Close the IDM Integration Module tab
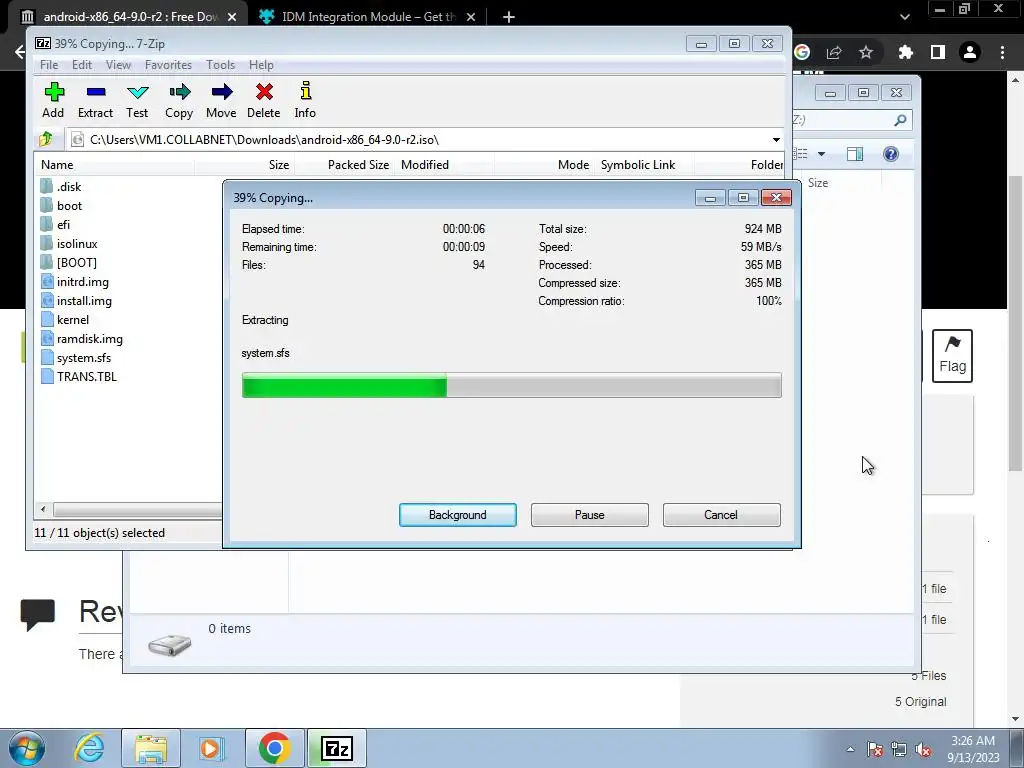 [x=471, y=17]
